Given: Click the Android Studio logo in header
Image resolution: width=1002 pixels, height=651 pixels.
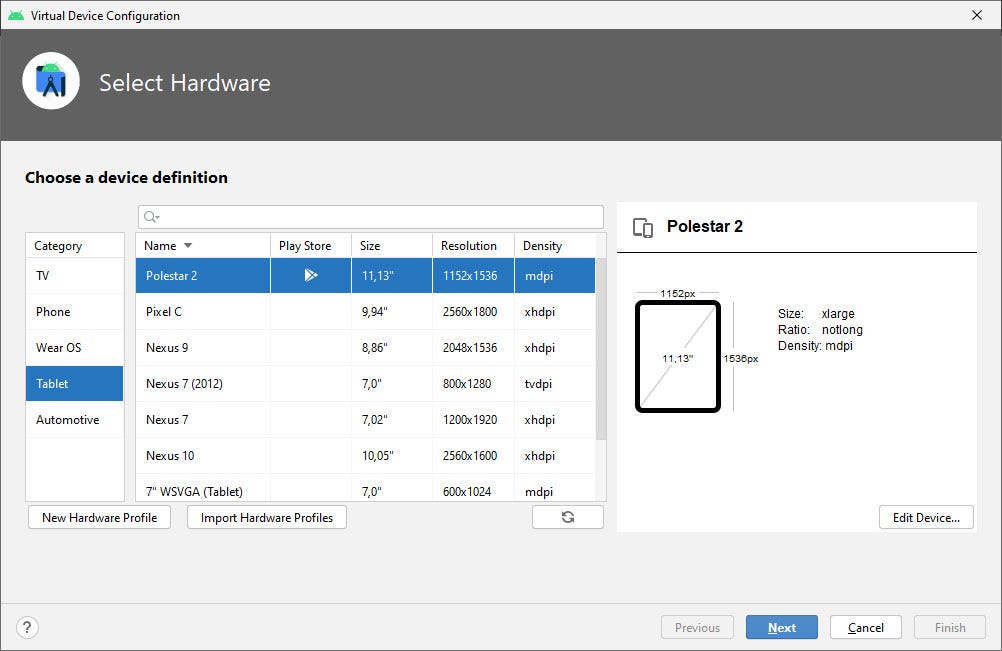Looking at the screenshot, I should tap(51, 81).
